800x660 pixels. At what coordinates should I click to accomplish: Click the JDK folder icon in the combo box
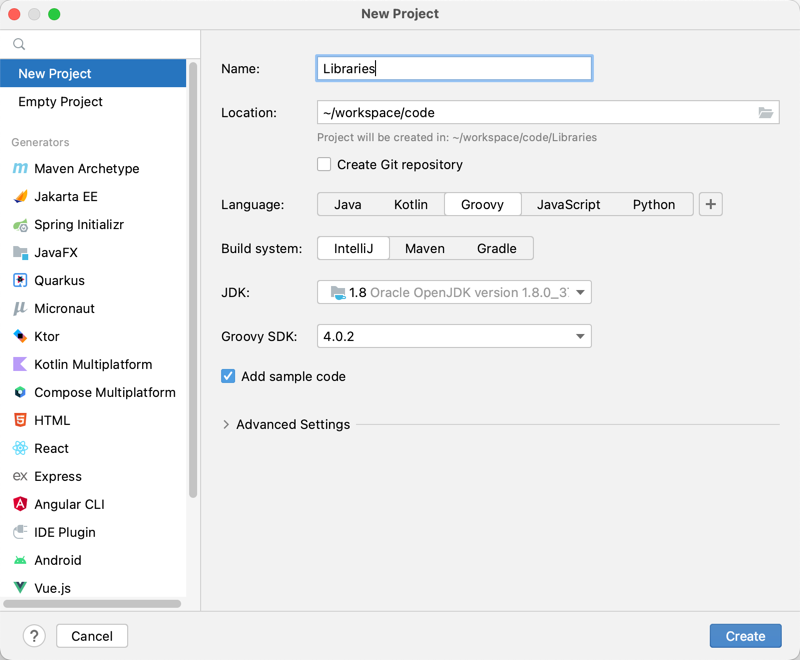click(338, 293)
